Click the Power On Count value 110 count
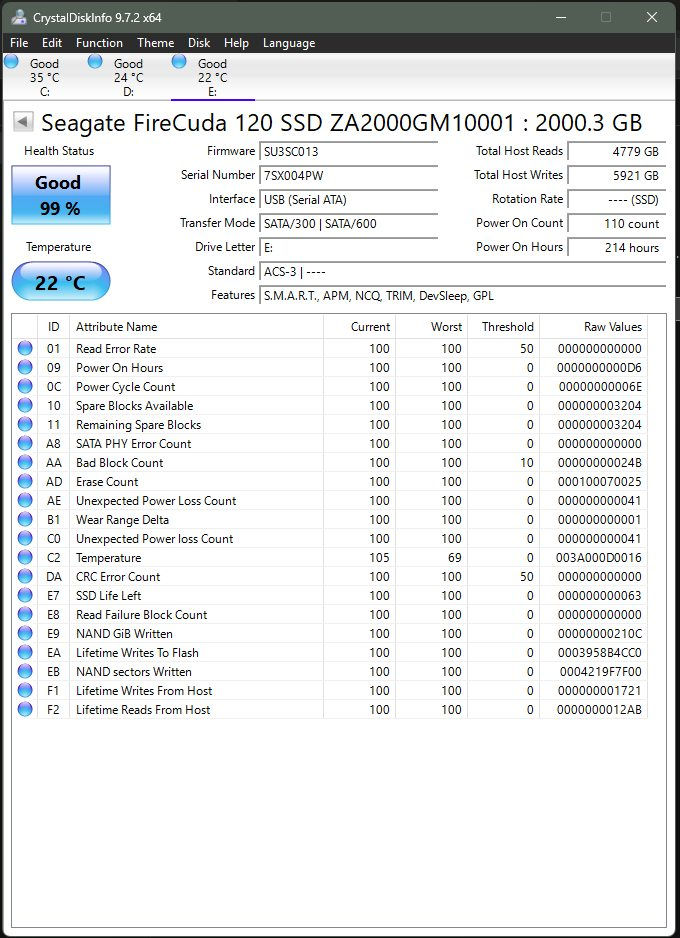The width and height of the screenshot is (680, 938). click(617, 224)
